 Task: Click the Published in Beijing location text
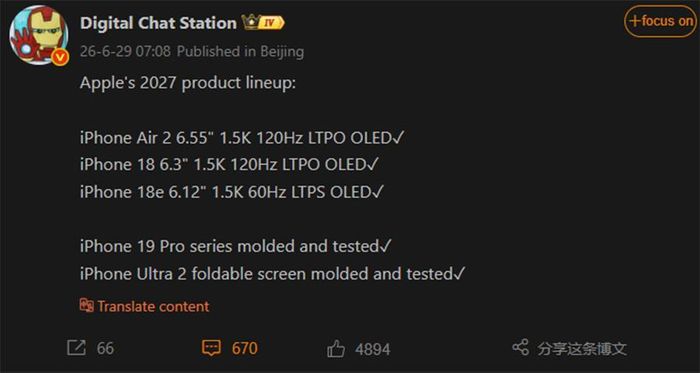pos(240,51)
